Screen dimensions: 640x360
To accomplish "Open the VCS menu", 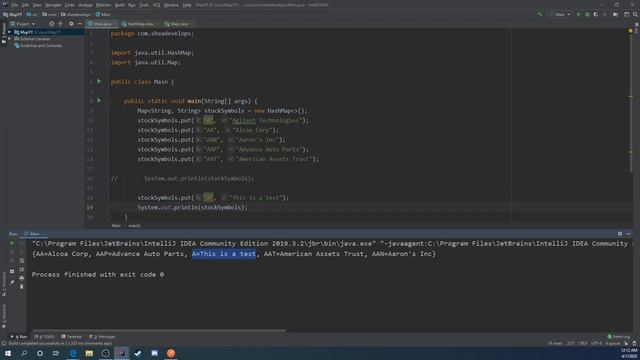I will (x=156, y=5).
